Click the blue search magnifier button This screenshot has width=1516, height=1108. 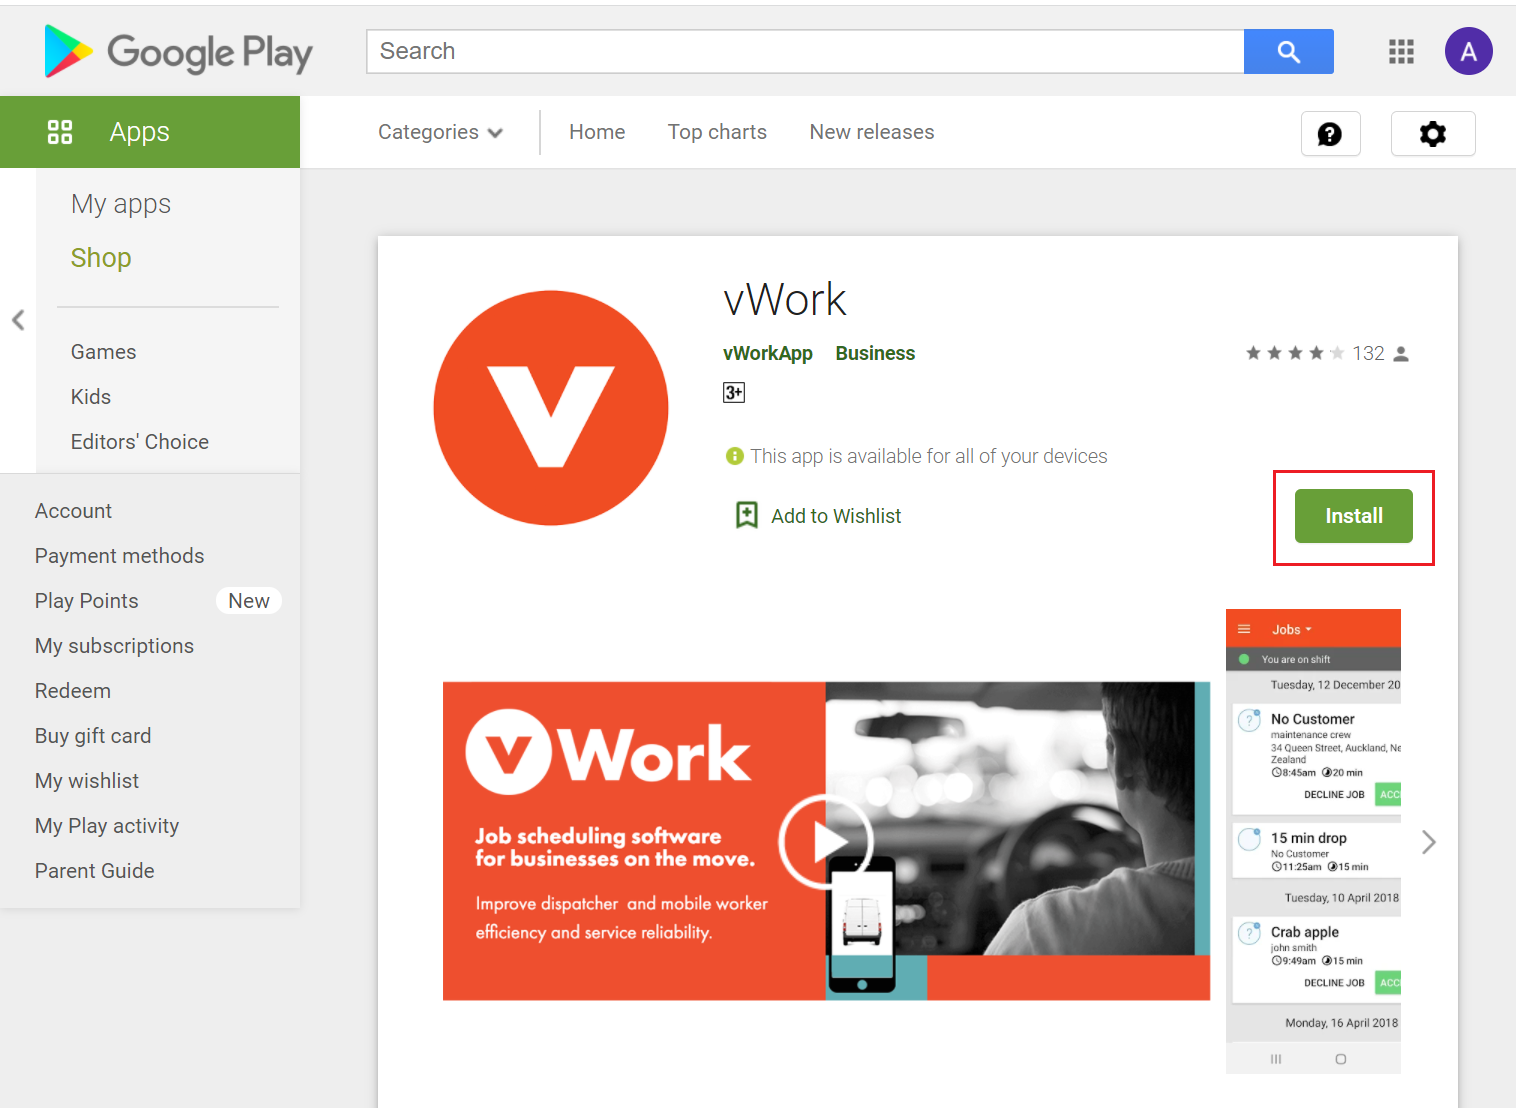click(1288, 51)
